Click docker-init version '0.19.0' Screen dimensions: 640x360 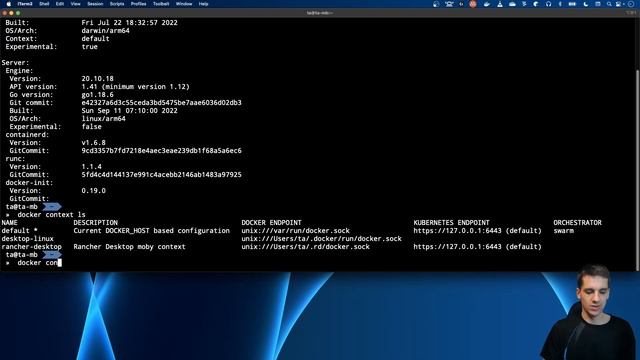click(x=93, y=191)
